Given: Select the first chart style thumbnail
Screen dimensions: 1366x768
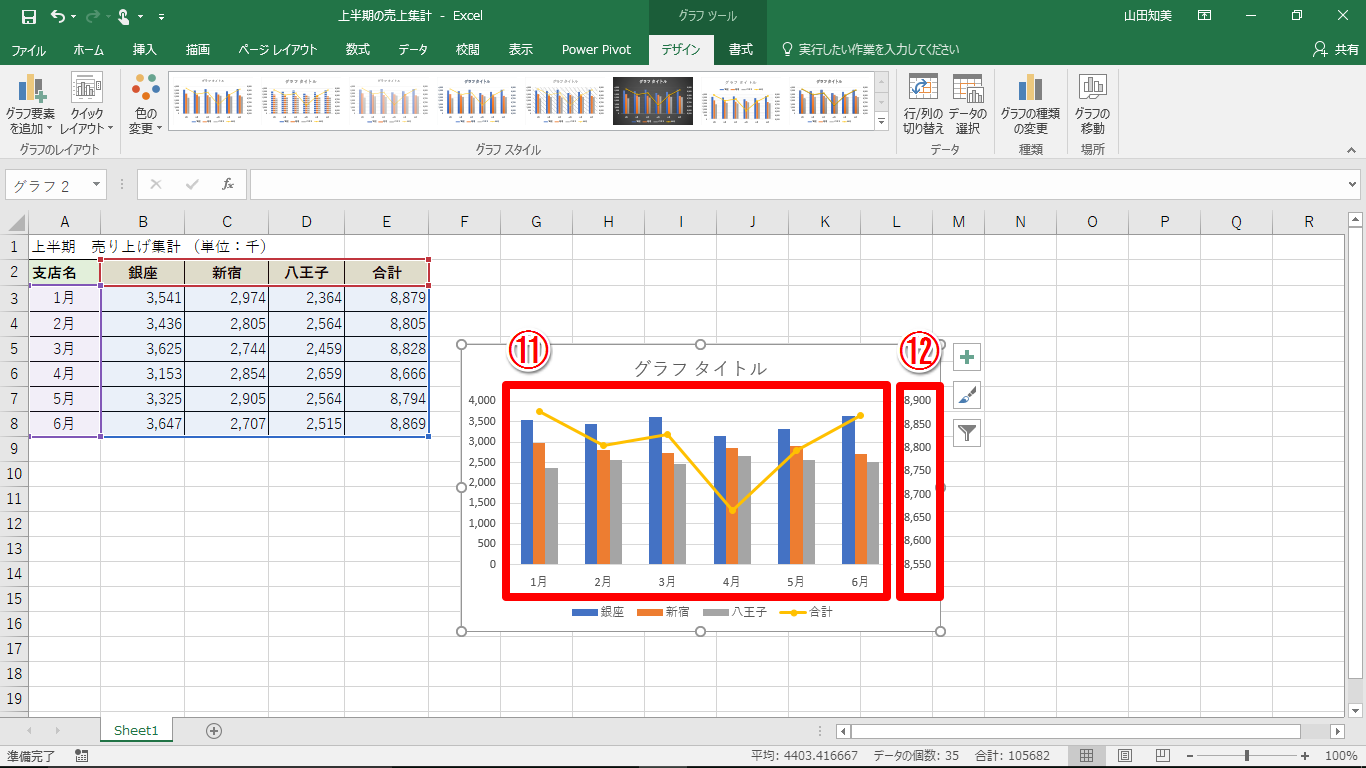Looking at the screenshot, I should [x=211, y=101].
